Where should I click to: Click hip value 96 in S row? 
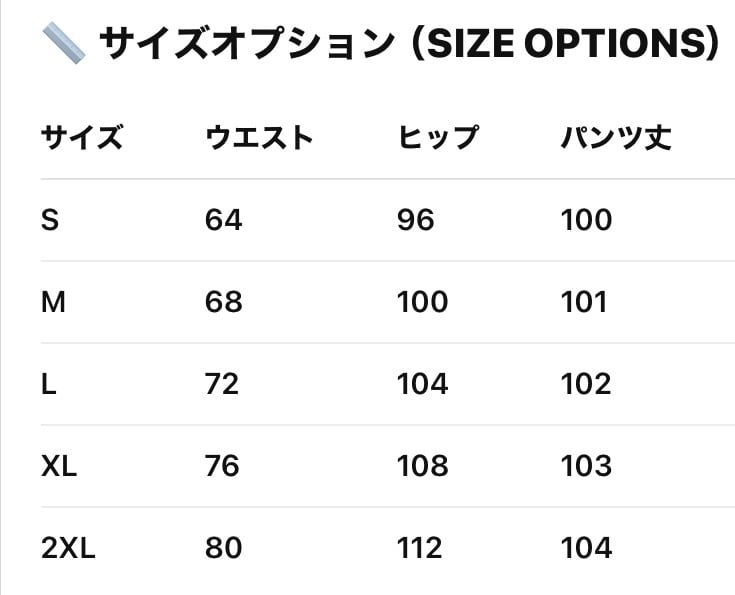pos(416,220)
